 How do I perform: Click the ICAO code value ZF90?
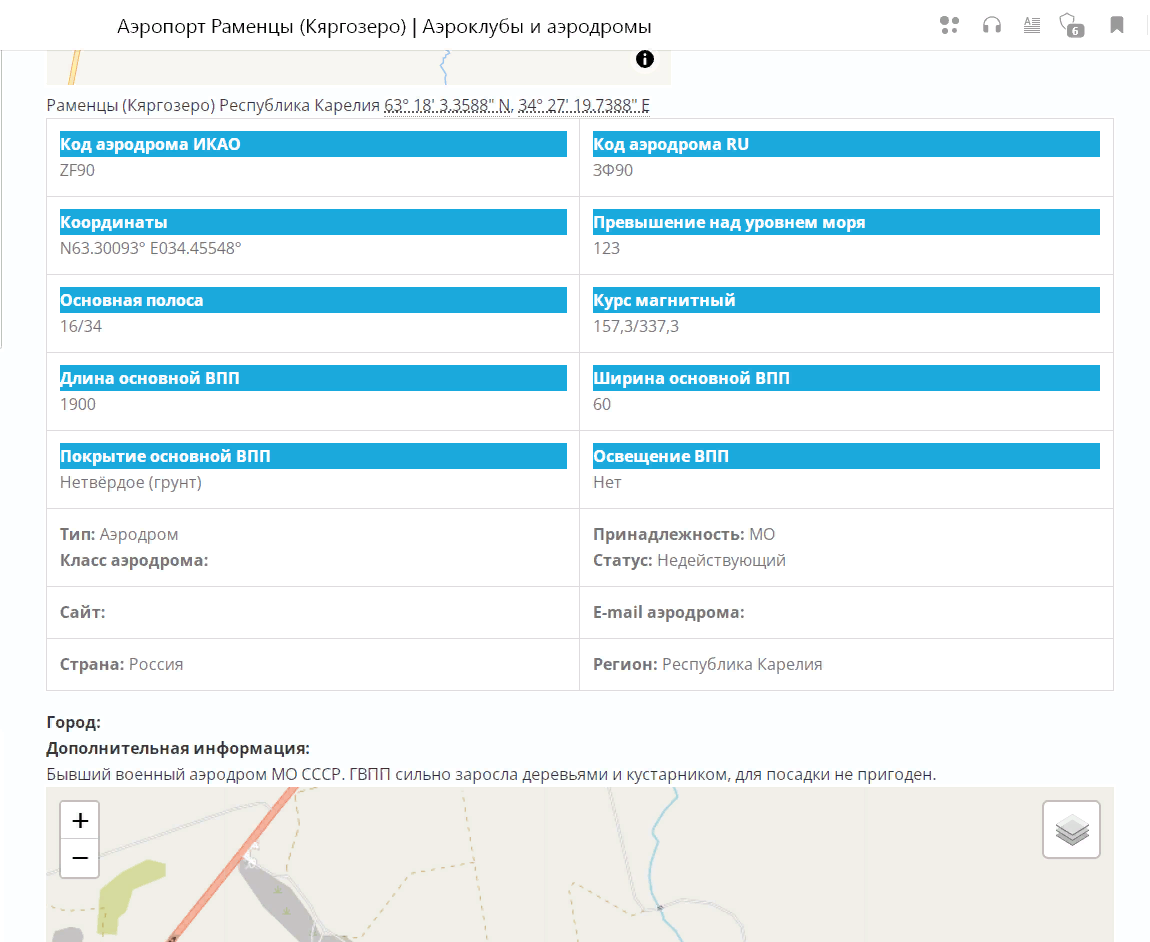(x=78, y=170)
